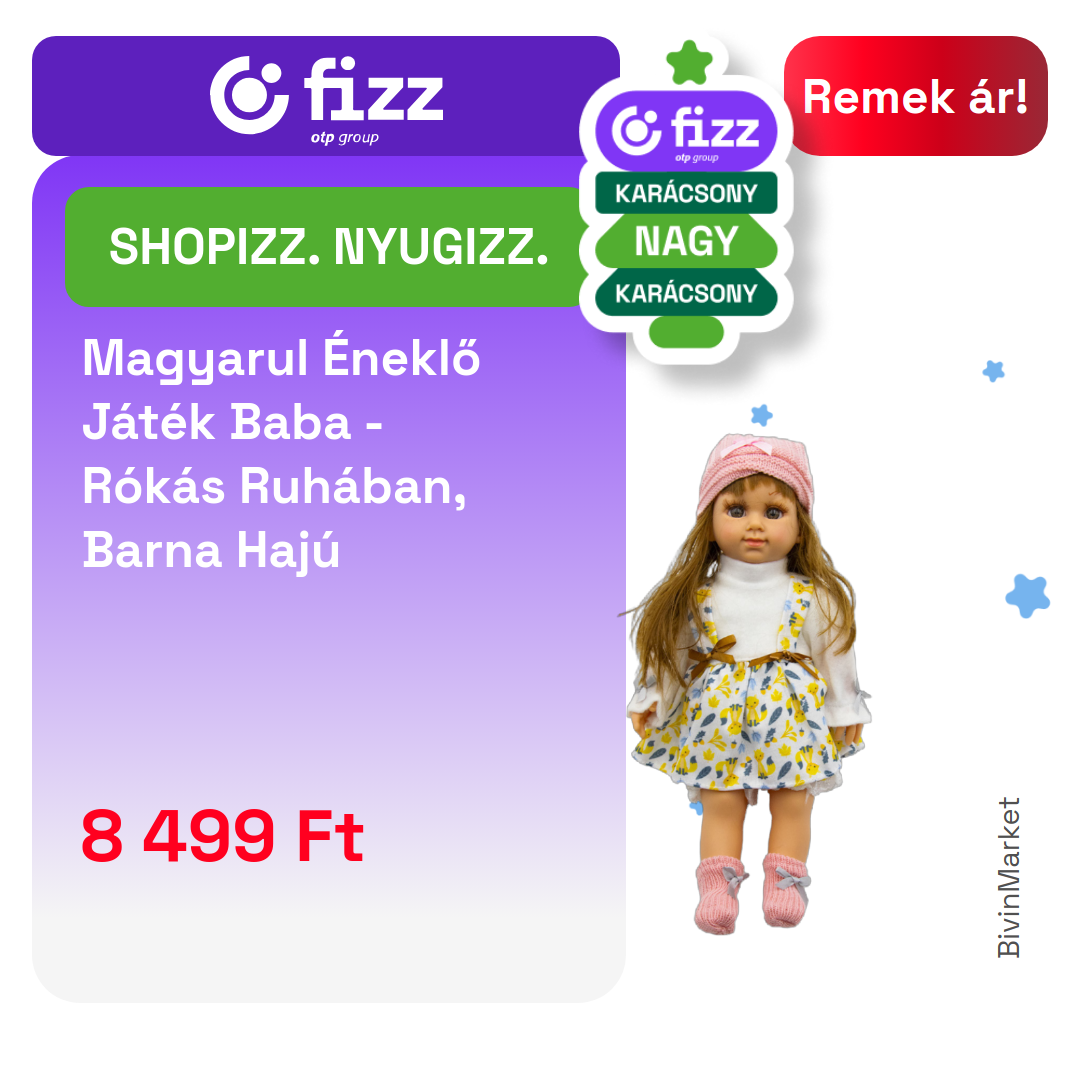Screen dimensions: 1080x1080
Task: Click the large blue star decoration
Action: [x=1028, y=596]
